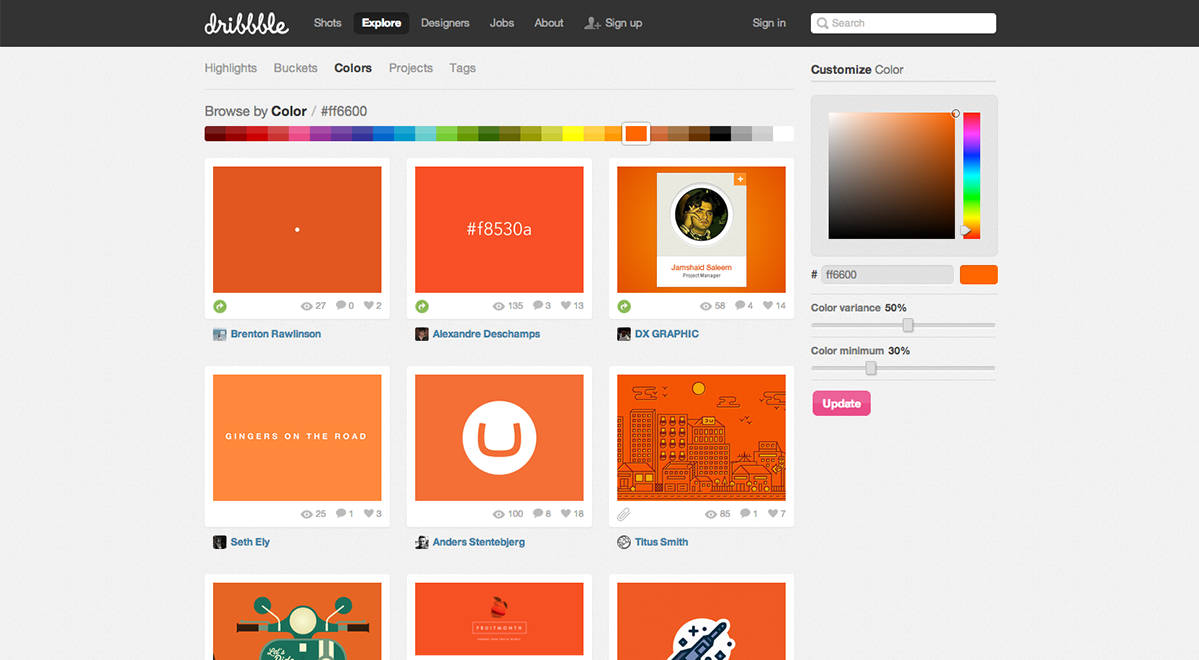Click inside the saturation gradient picker square
Screen dimensions: 1199x660
[x=892, y=176]
